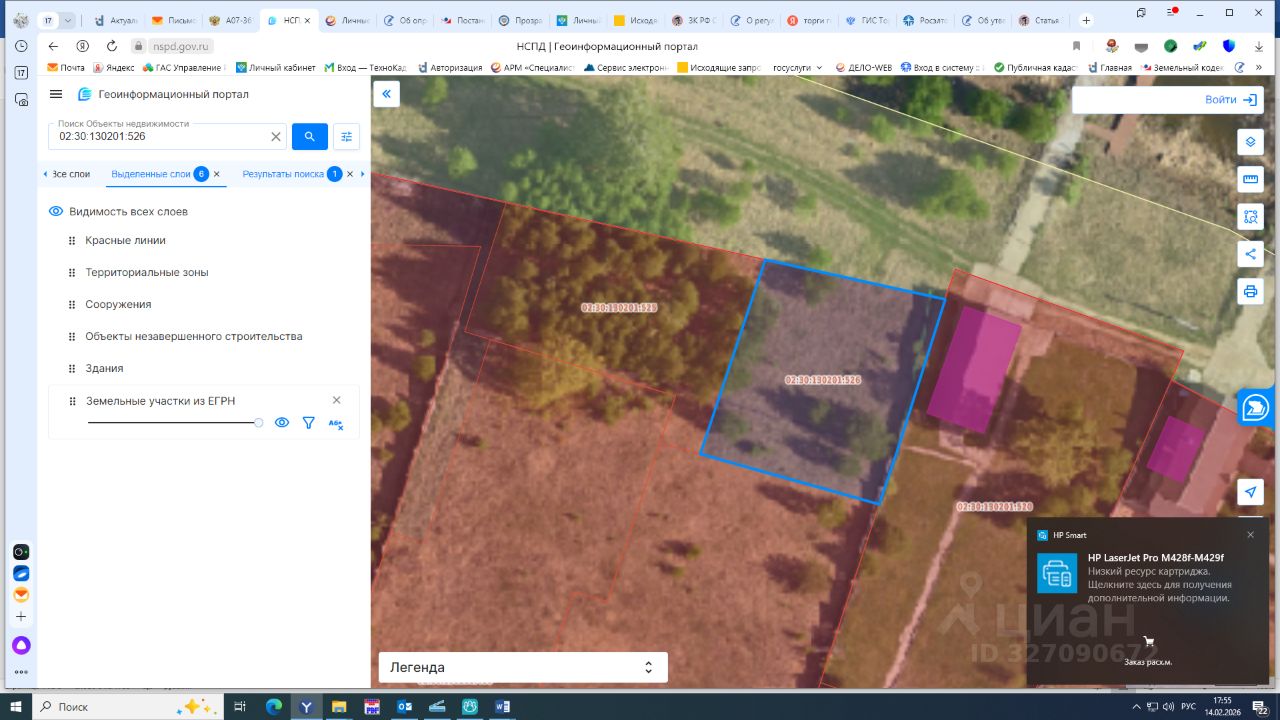Go back to the previous page
This screenshot has width=1280, height=720.
pos(53,46)
